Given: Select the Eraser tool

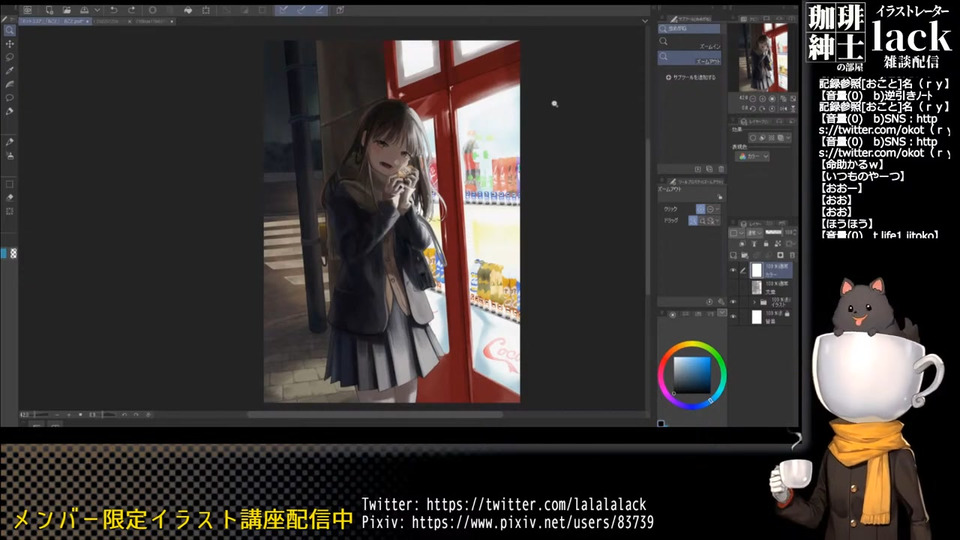Looking at the screenshot, I should pos(10,198).
